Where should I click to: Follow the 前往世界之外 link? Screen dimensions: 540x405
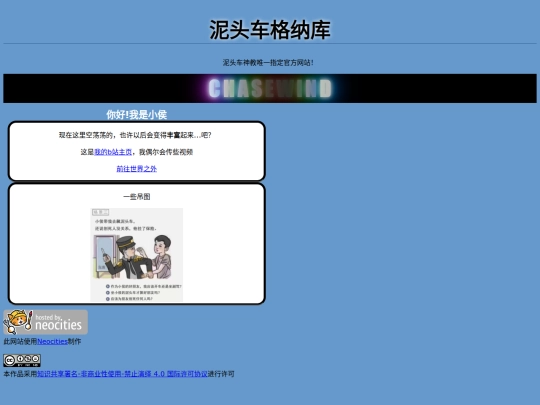pyautogui.click(x=136, y=169)
